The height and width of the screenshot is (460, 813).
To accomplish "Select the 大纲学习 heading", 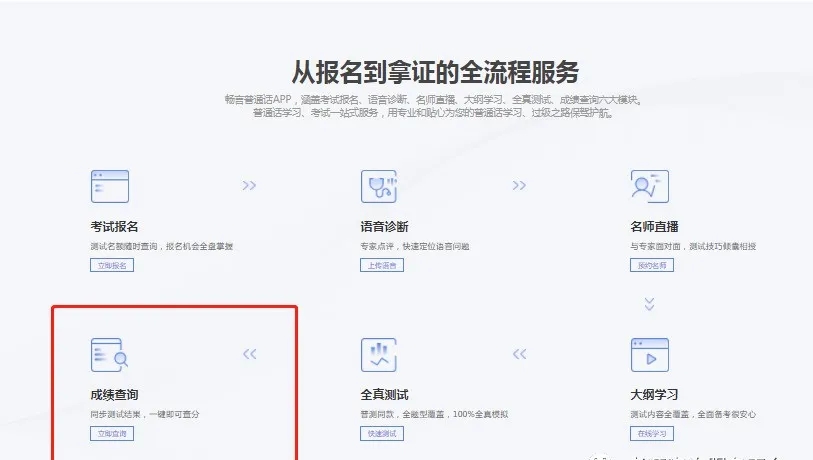I will [654, 395].
